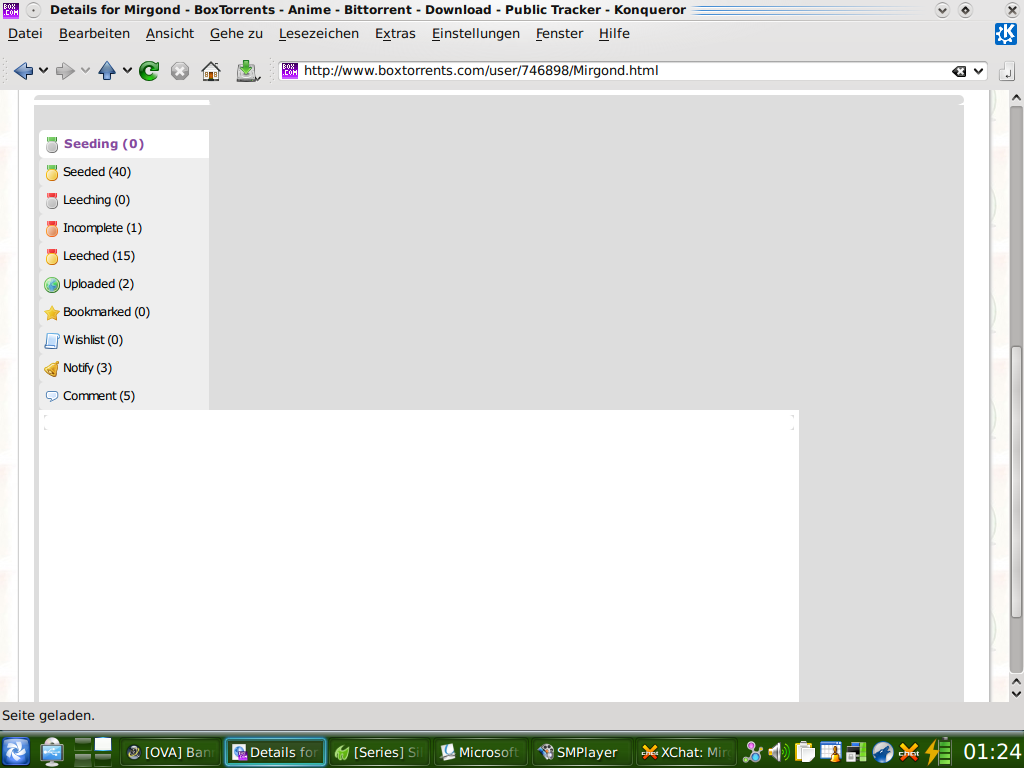The height and width of the screenshot is (768, 1024).
Task: Click the Back navigation arrow
Action: coord(23,71)
